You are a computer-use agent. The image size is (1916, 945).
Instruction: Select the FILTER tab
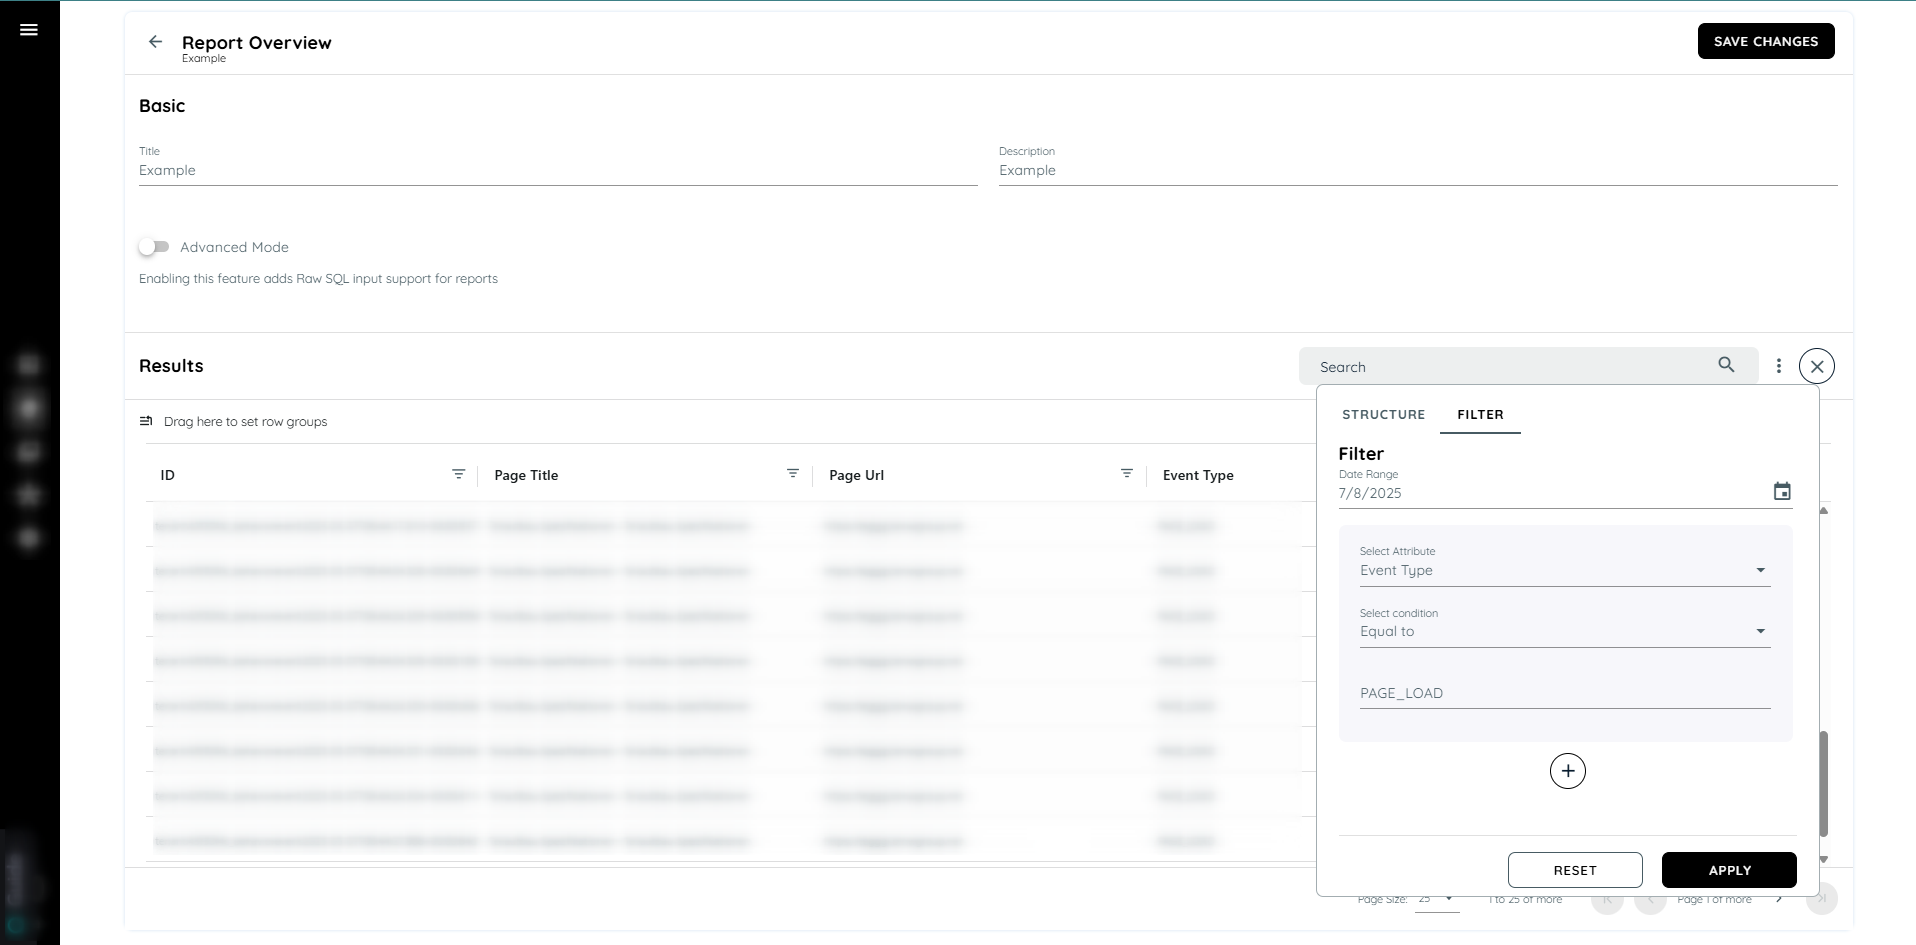(x=1480, y=414)
